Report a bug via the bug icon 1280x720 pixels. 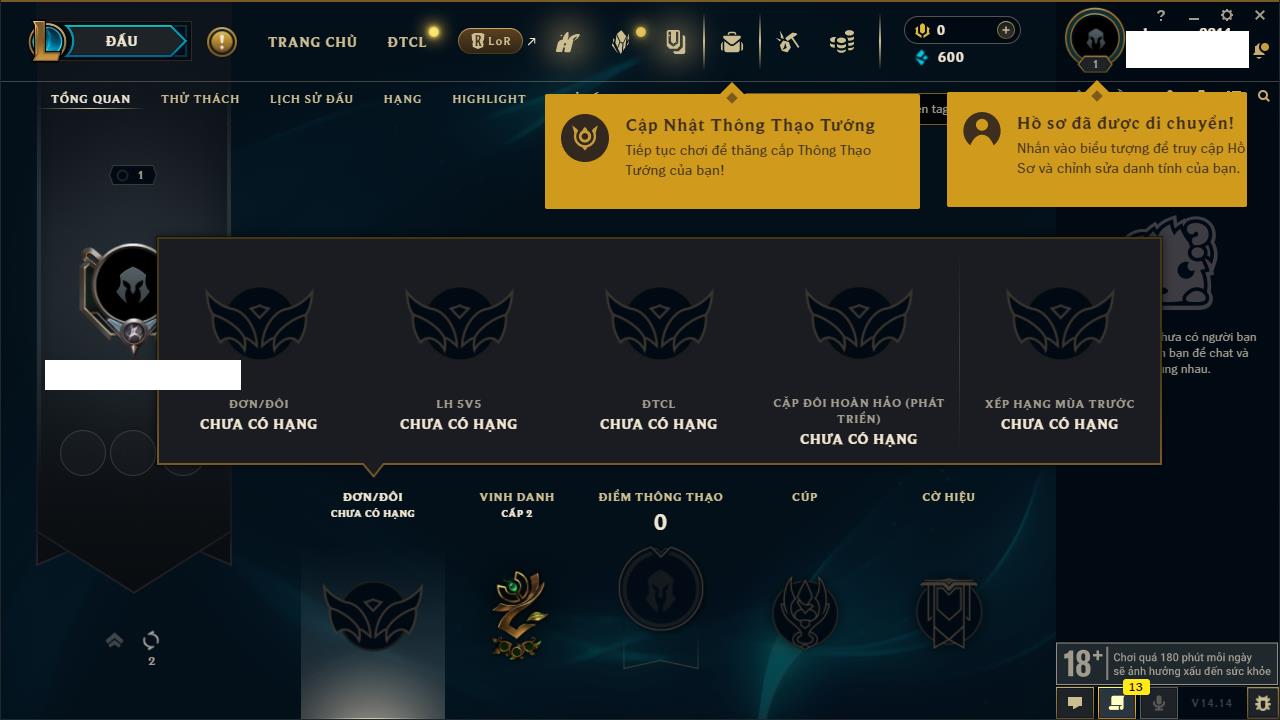(1263, 703)
